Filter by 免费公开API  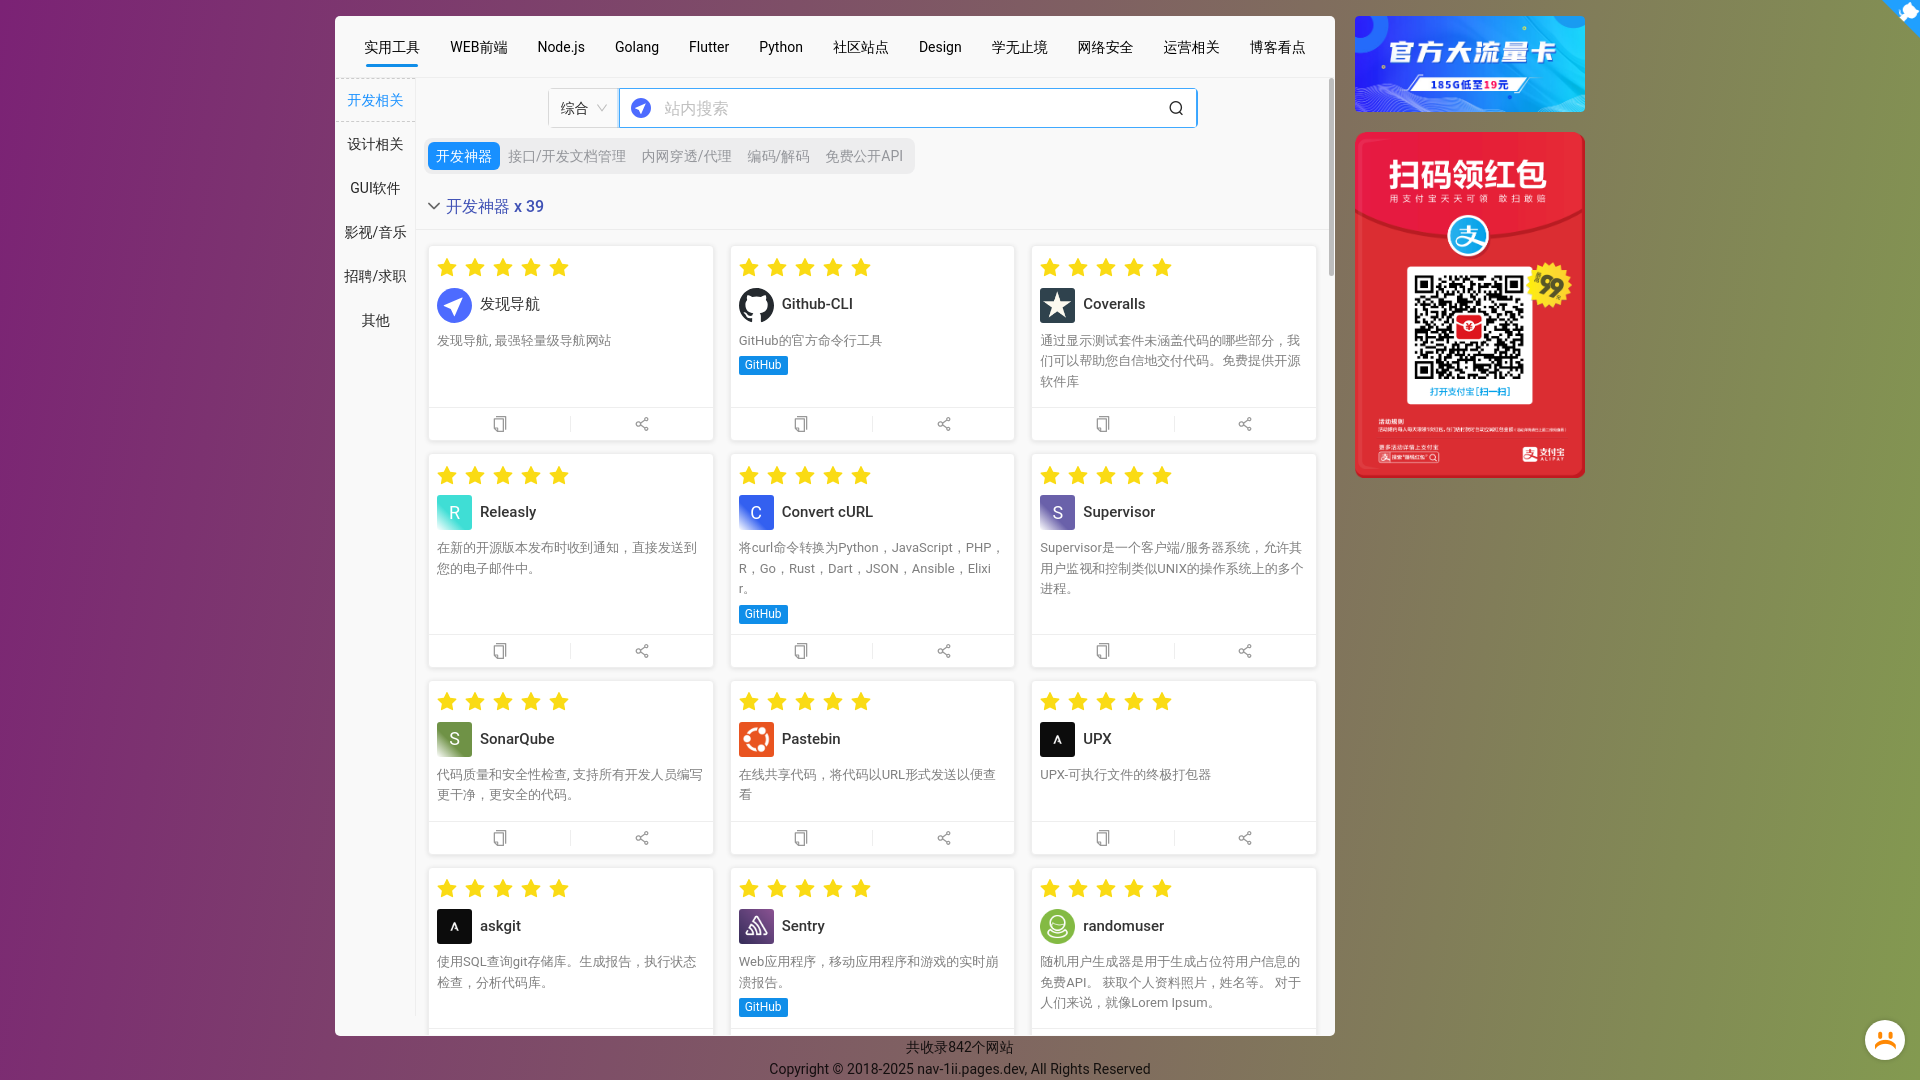(864, 156)
